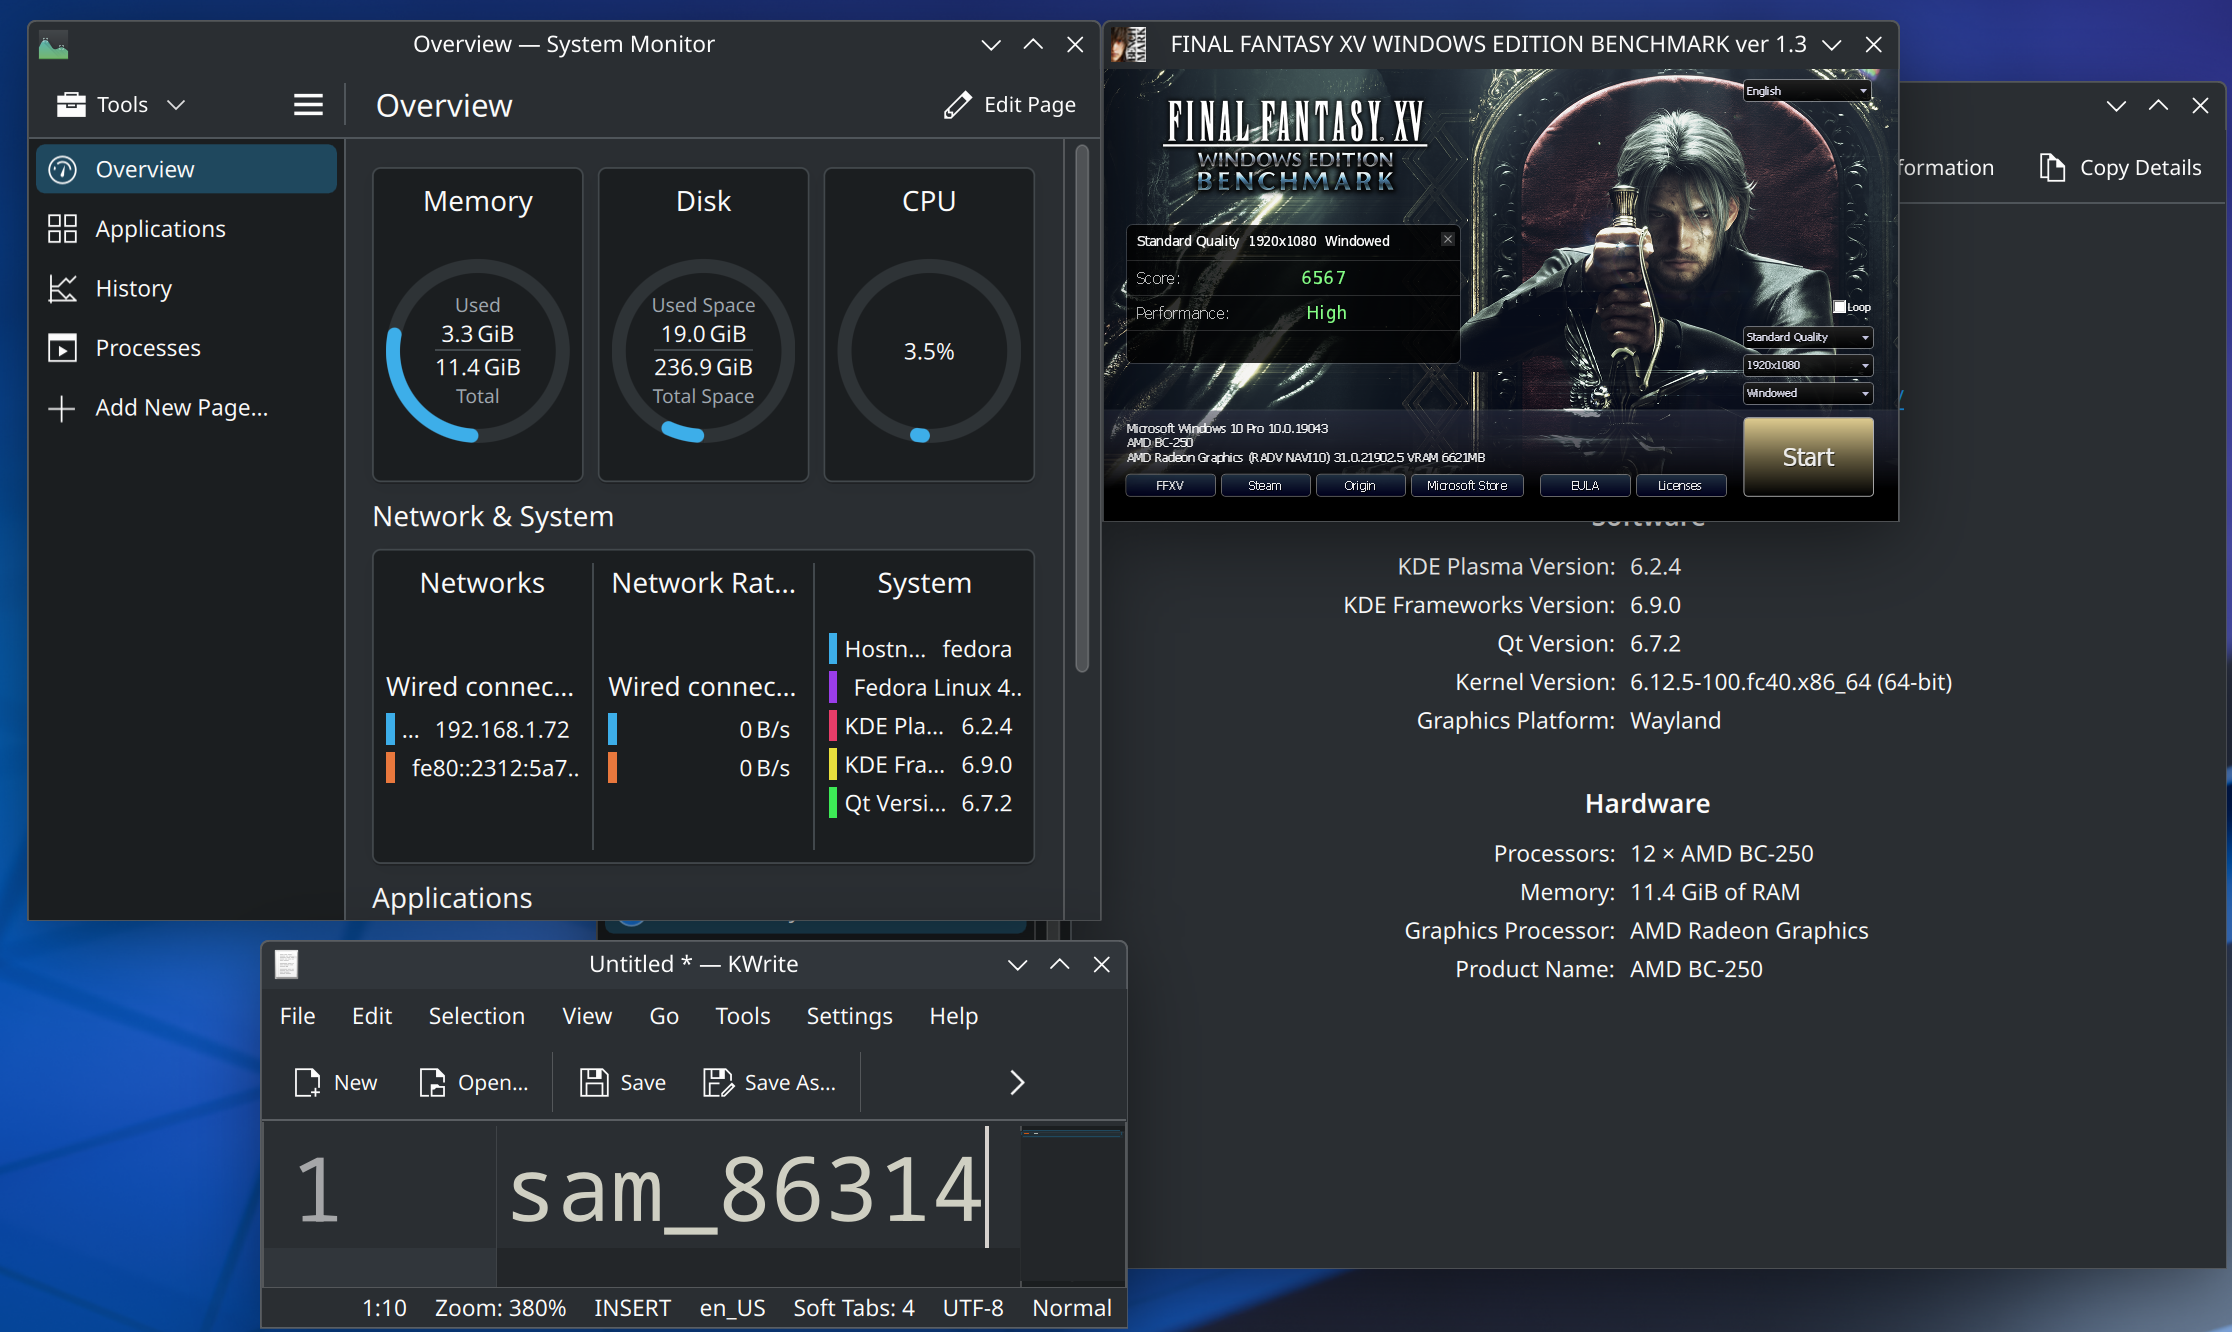The height and width of the screenshot is (1332, 2232).
Task: Click the Microsoft Store button
Action: click(1467, 486)
